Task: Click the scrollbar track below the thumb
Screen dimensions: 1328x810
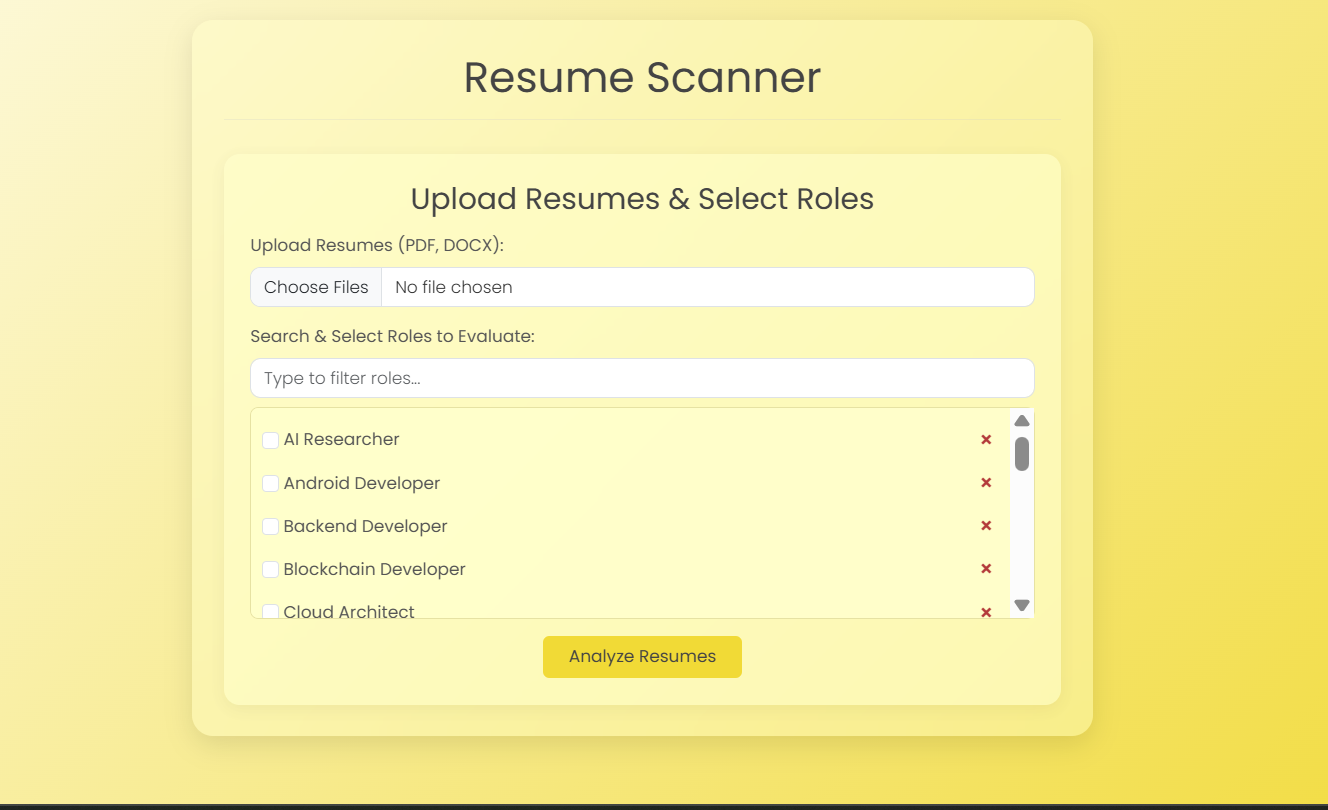Action: click(1022, 540)
